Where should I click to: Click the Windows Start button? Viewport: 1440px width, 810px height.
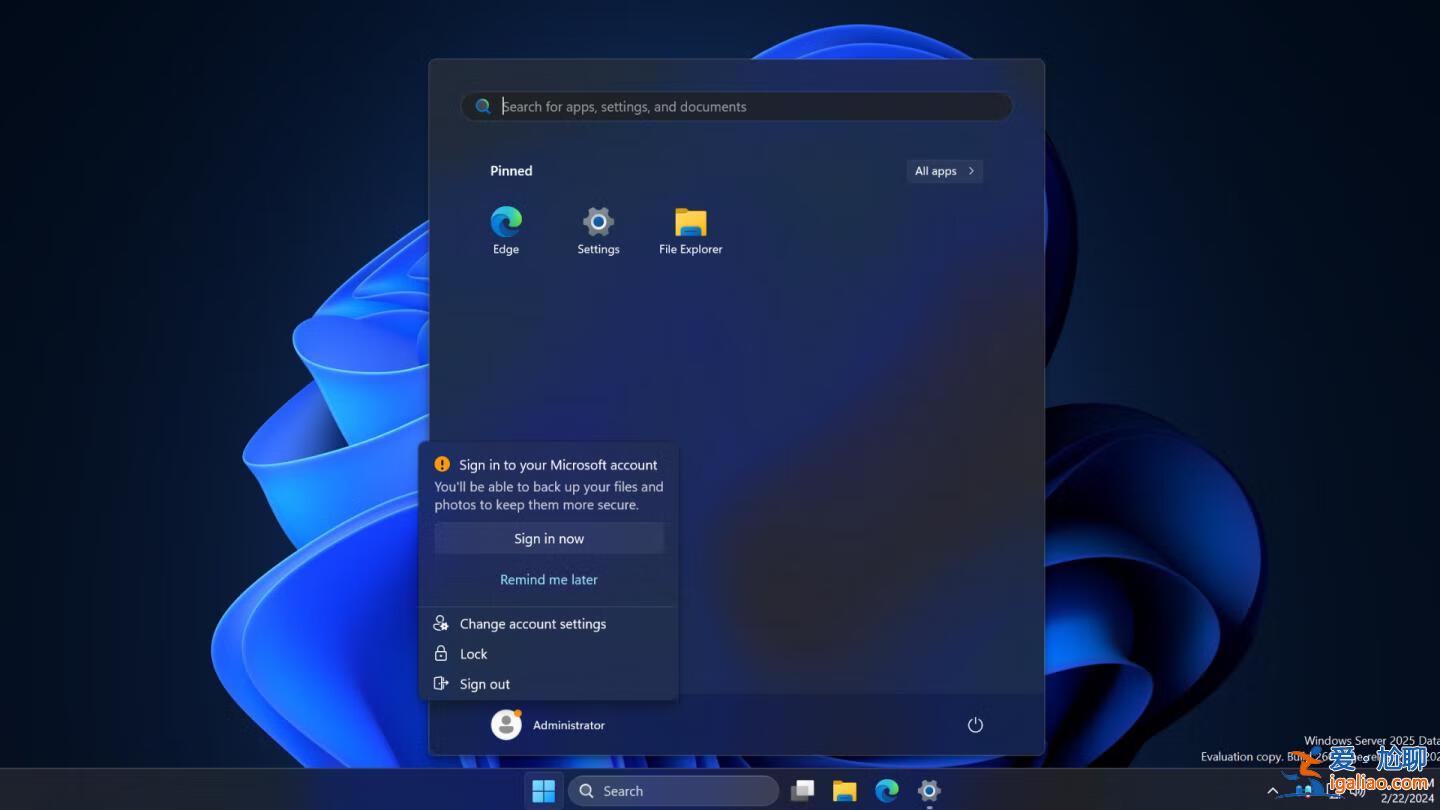click(x=543, y=790)
